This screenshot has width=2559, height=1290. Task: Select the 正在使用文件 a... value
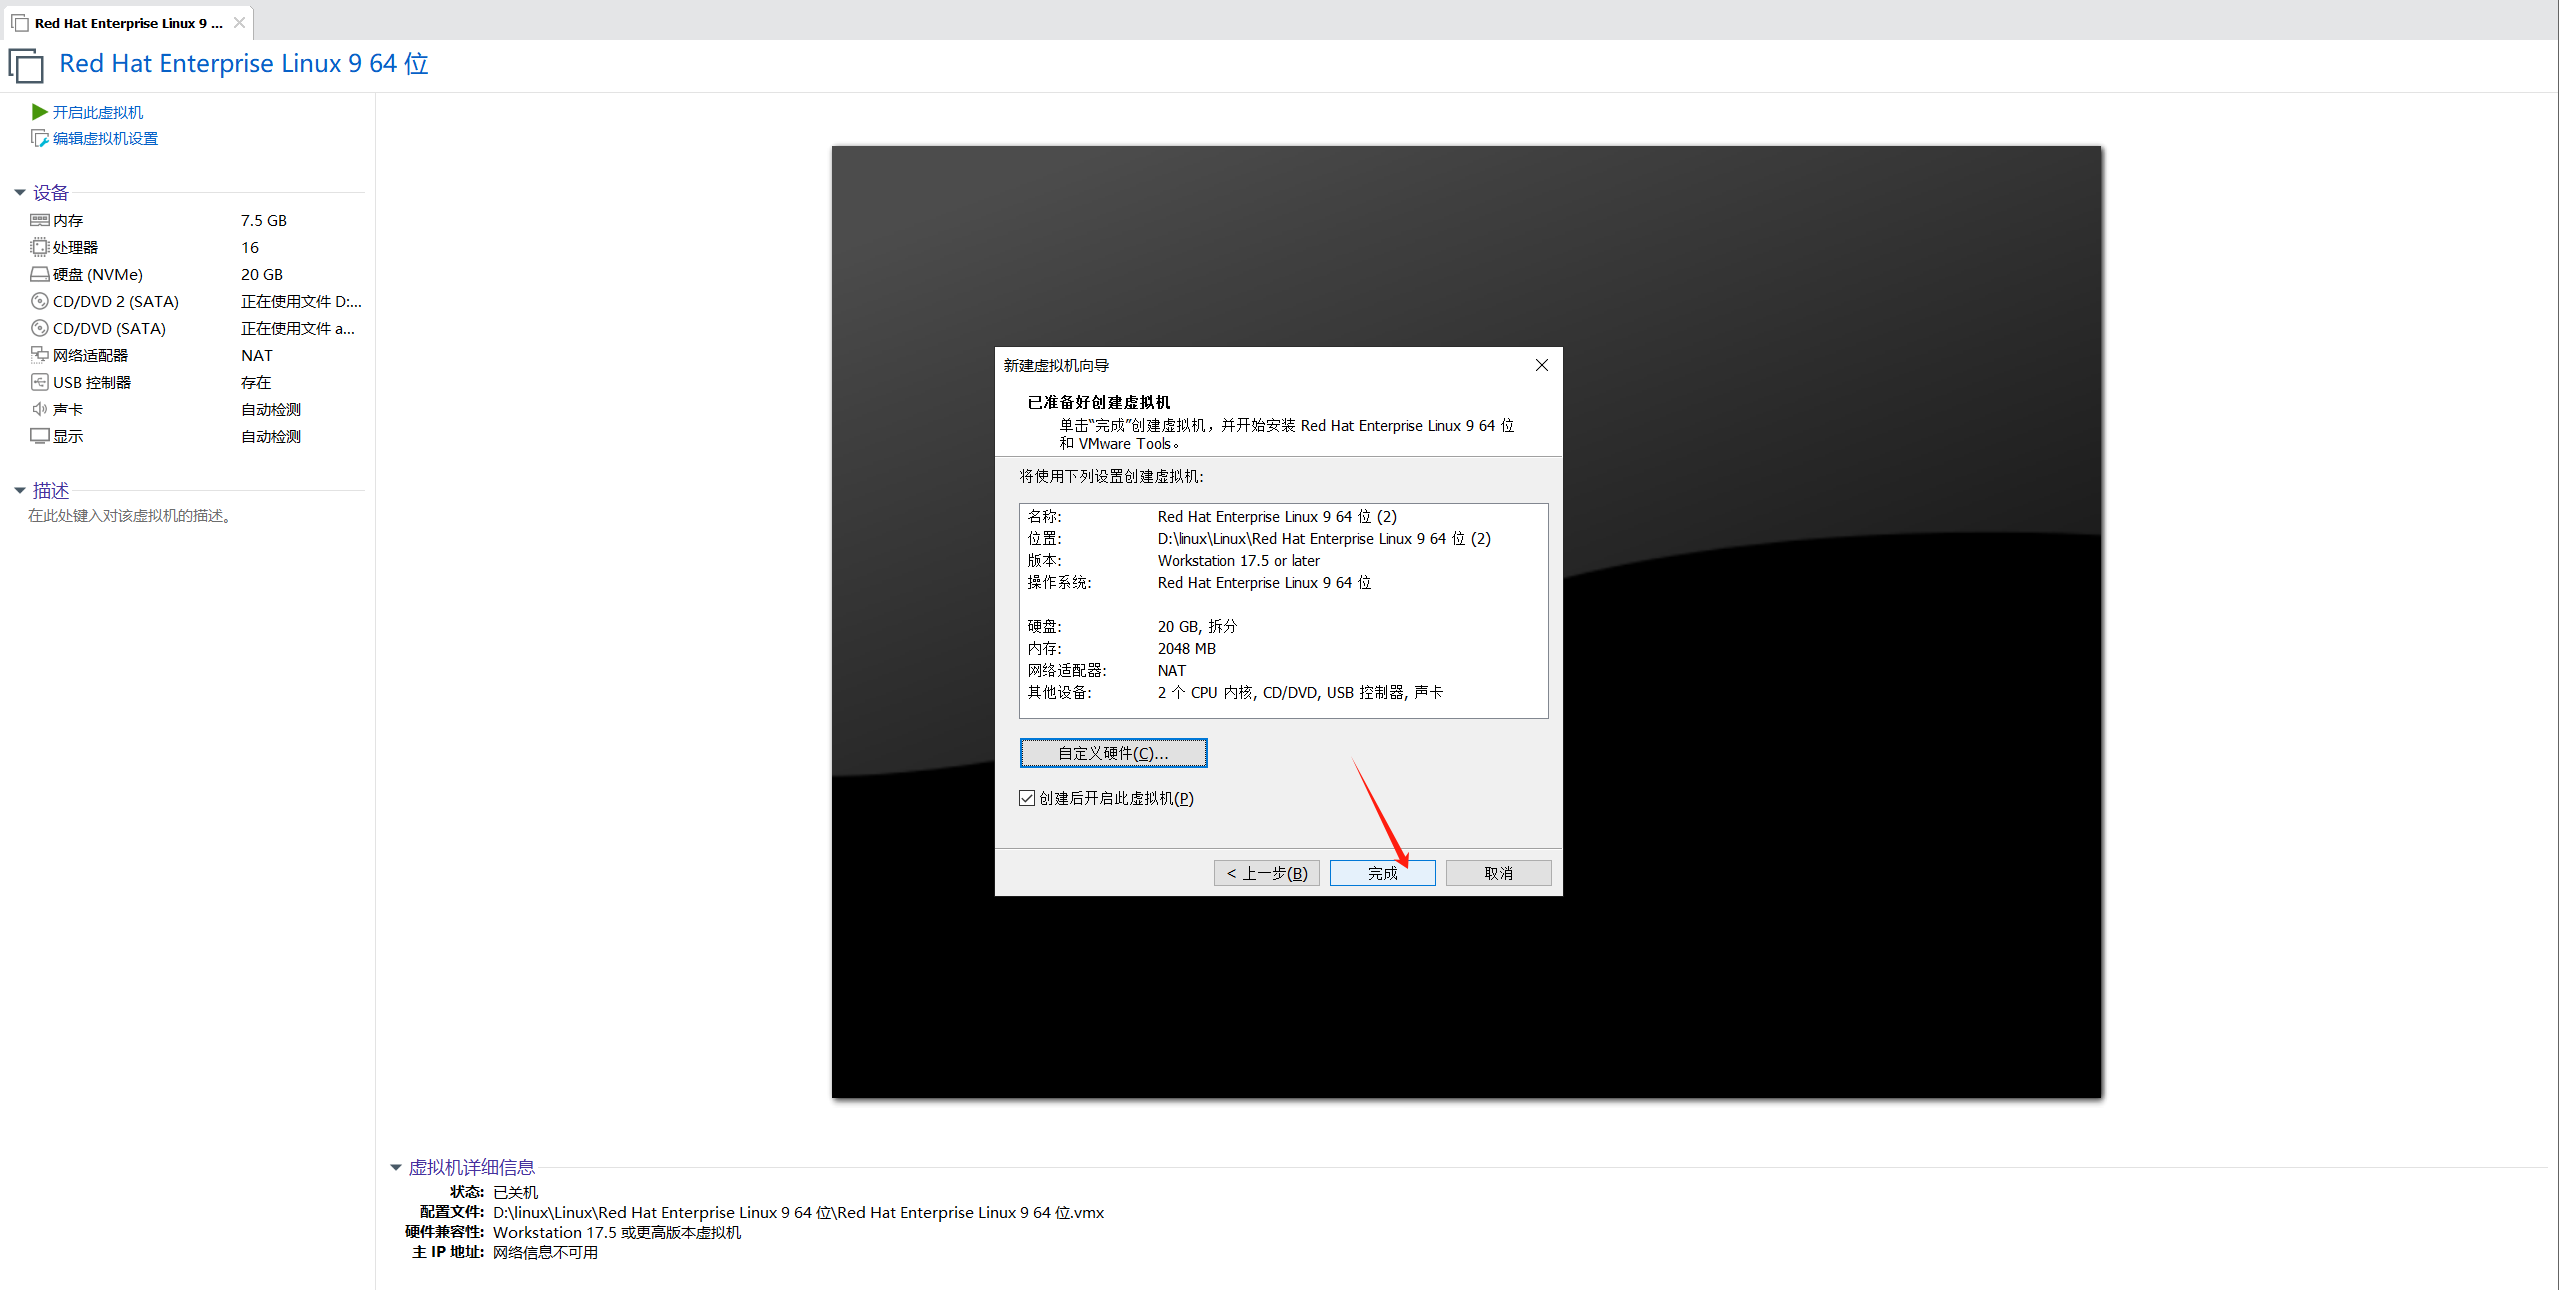[298, 328]
